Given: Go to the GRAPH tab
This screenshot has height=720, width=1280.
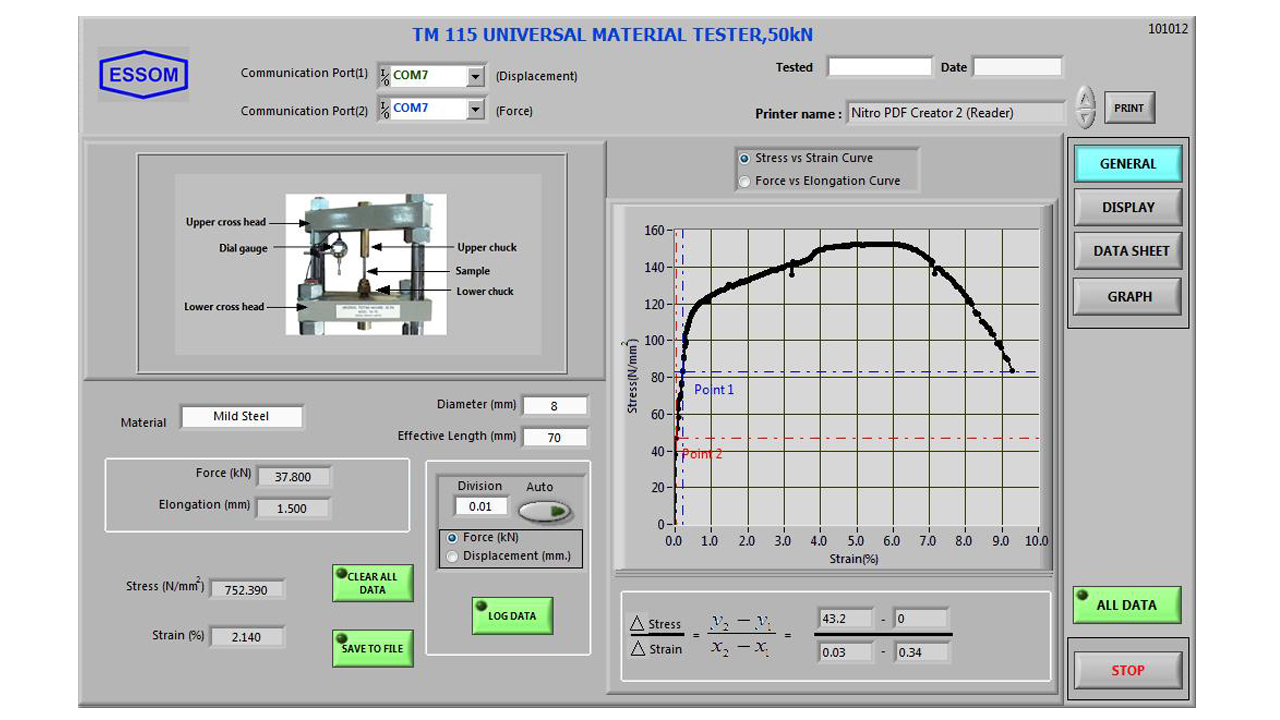Looking at the screenshot, I should tap(1128, 297).
